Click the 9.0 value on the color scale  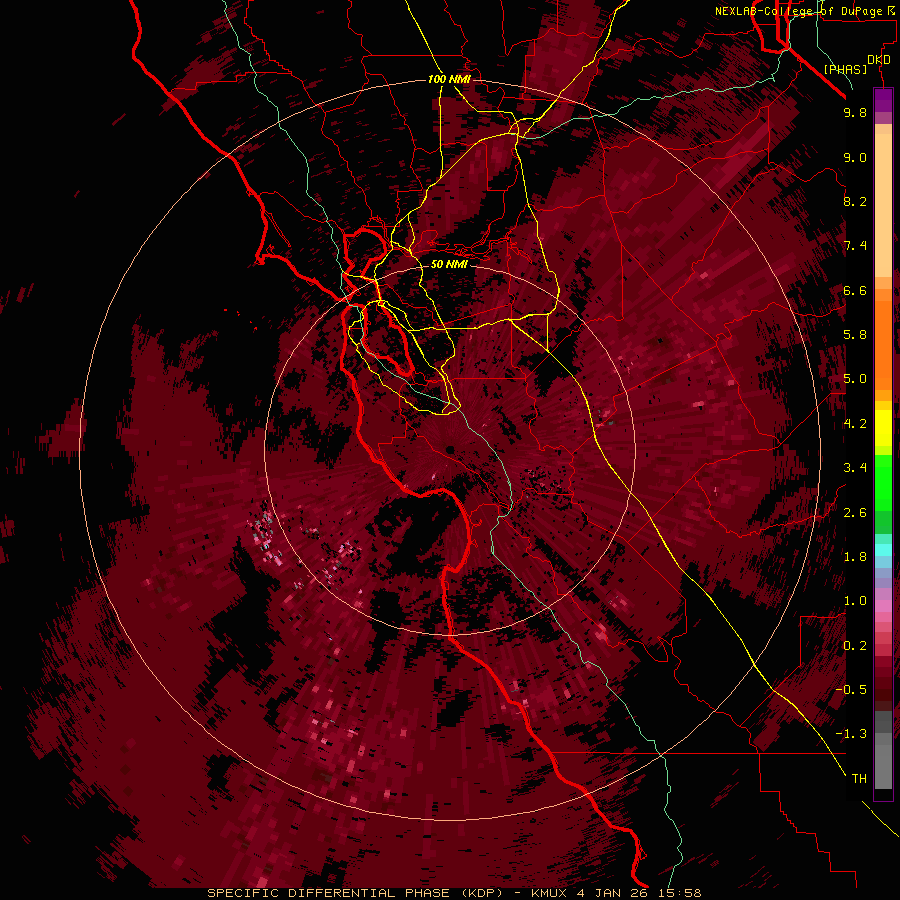pyautogui.click(x=855, y=157)
